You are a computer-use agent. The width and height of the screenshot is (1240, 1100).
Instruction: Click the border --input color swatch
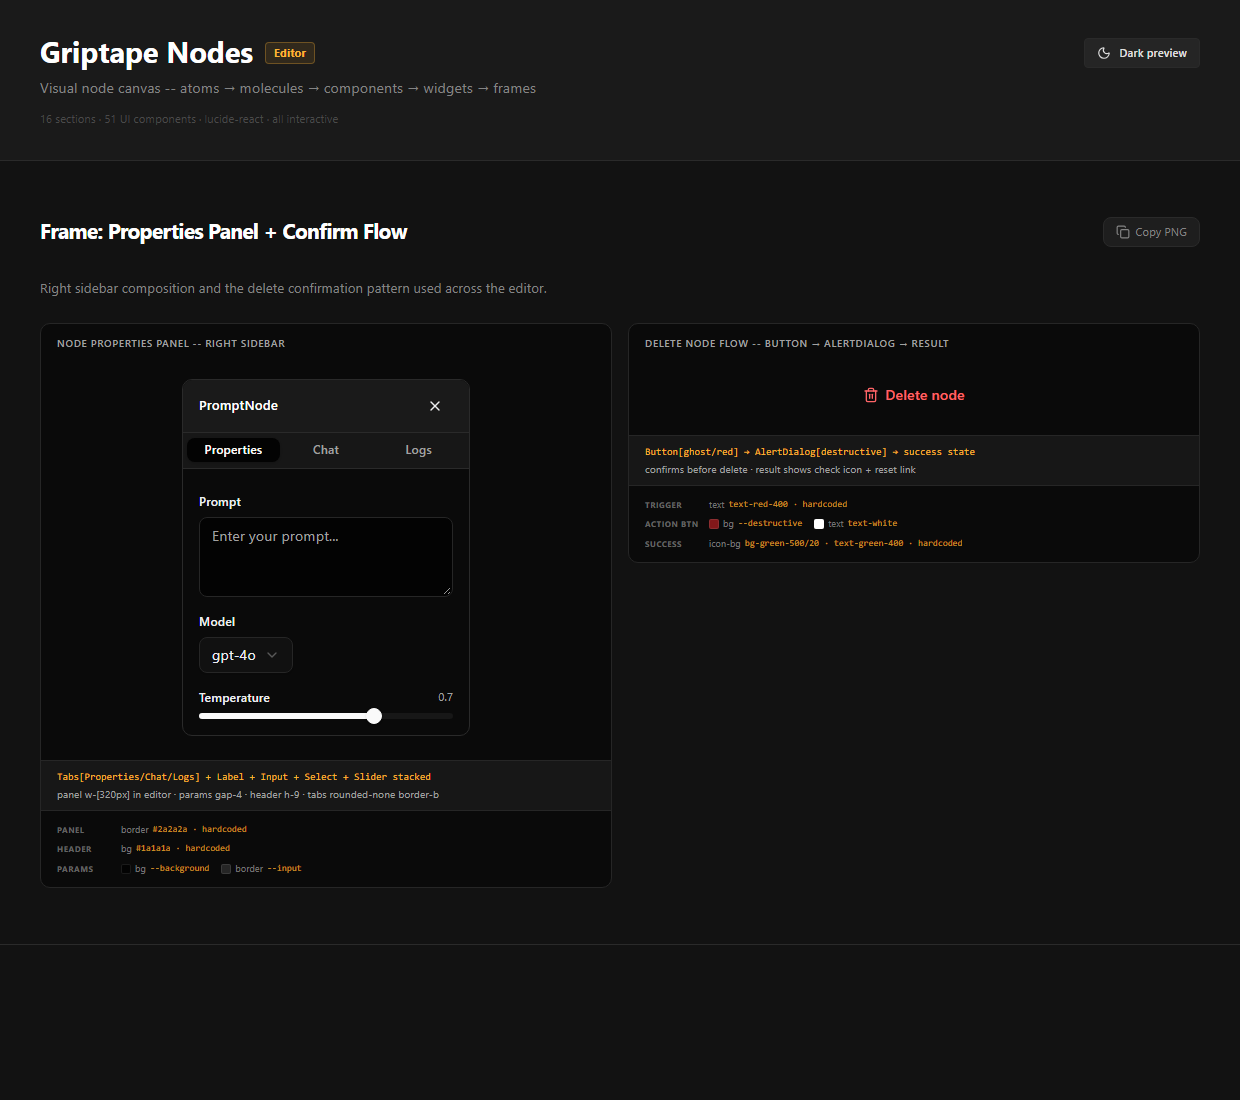(x=226, y=869)
